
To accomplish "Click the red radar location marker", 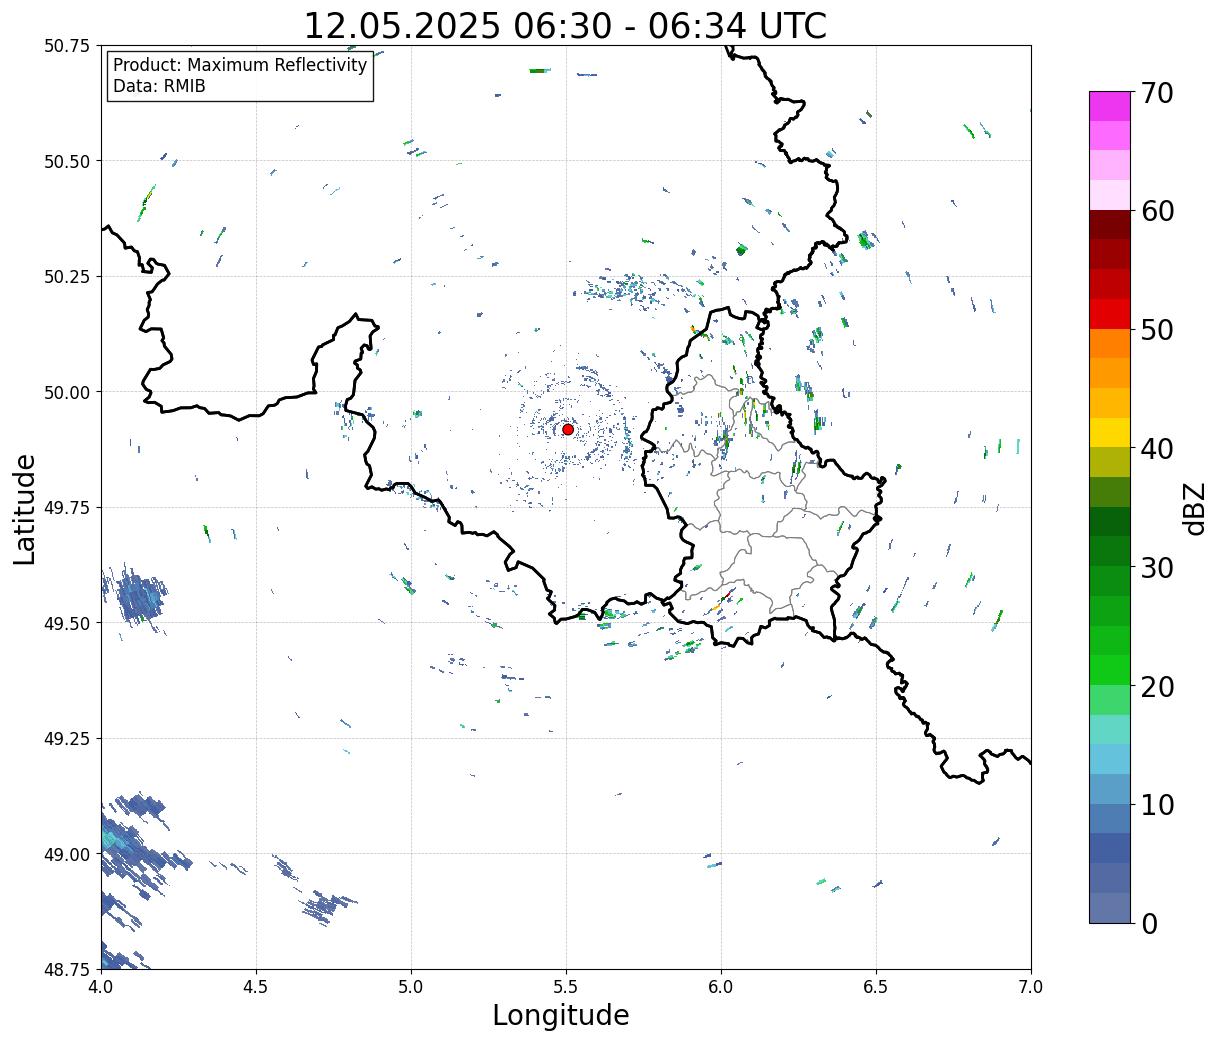I will pos(568,429).
